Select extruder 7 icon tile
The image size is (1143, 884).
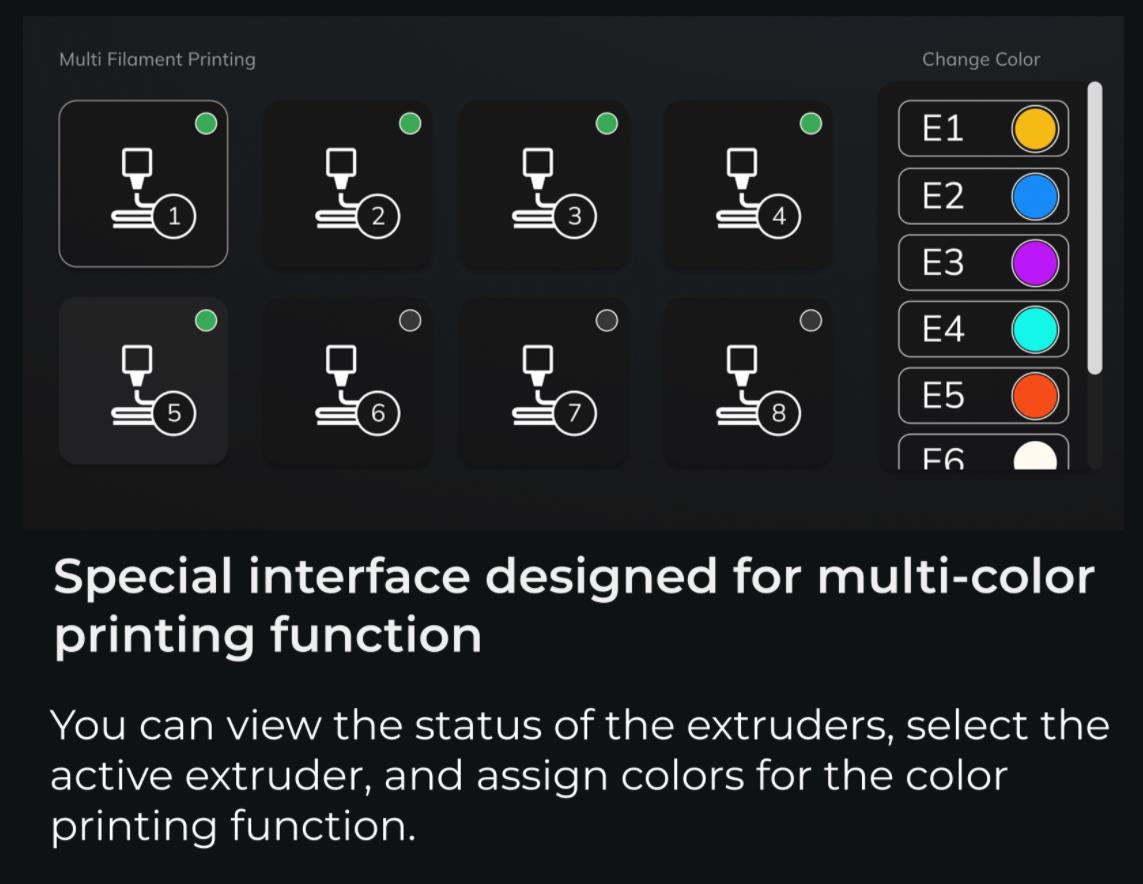click(544, 381)
